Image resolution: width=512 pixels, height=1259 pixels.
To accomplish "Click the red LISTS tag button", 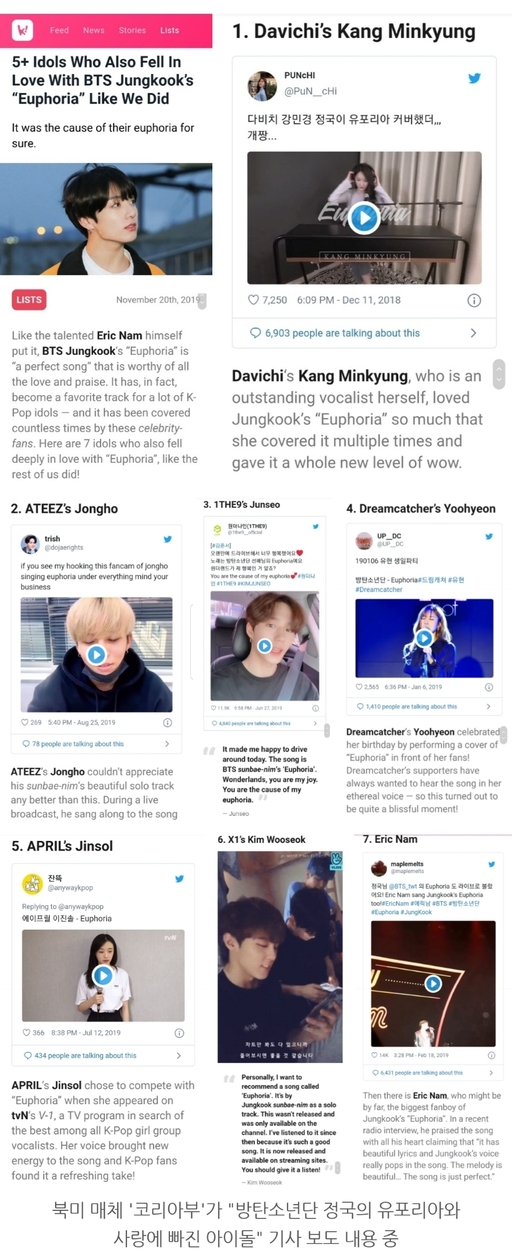I will (29, 300).
